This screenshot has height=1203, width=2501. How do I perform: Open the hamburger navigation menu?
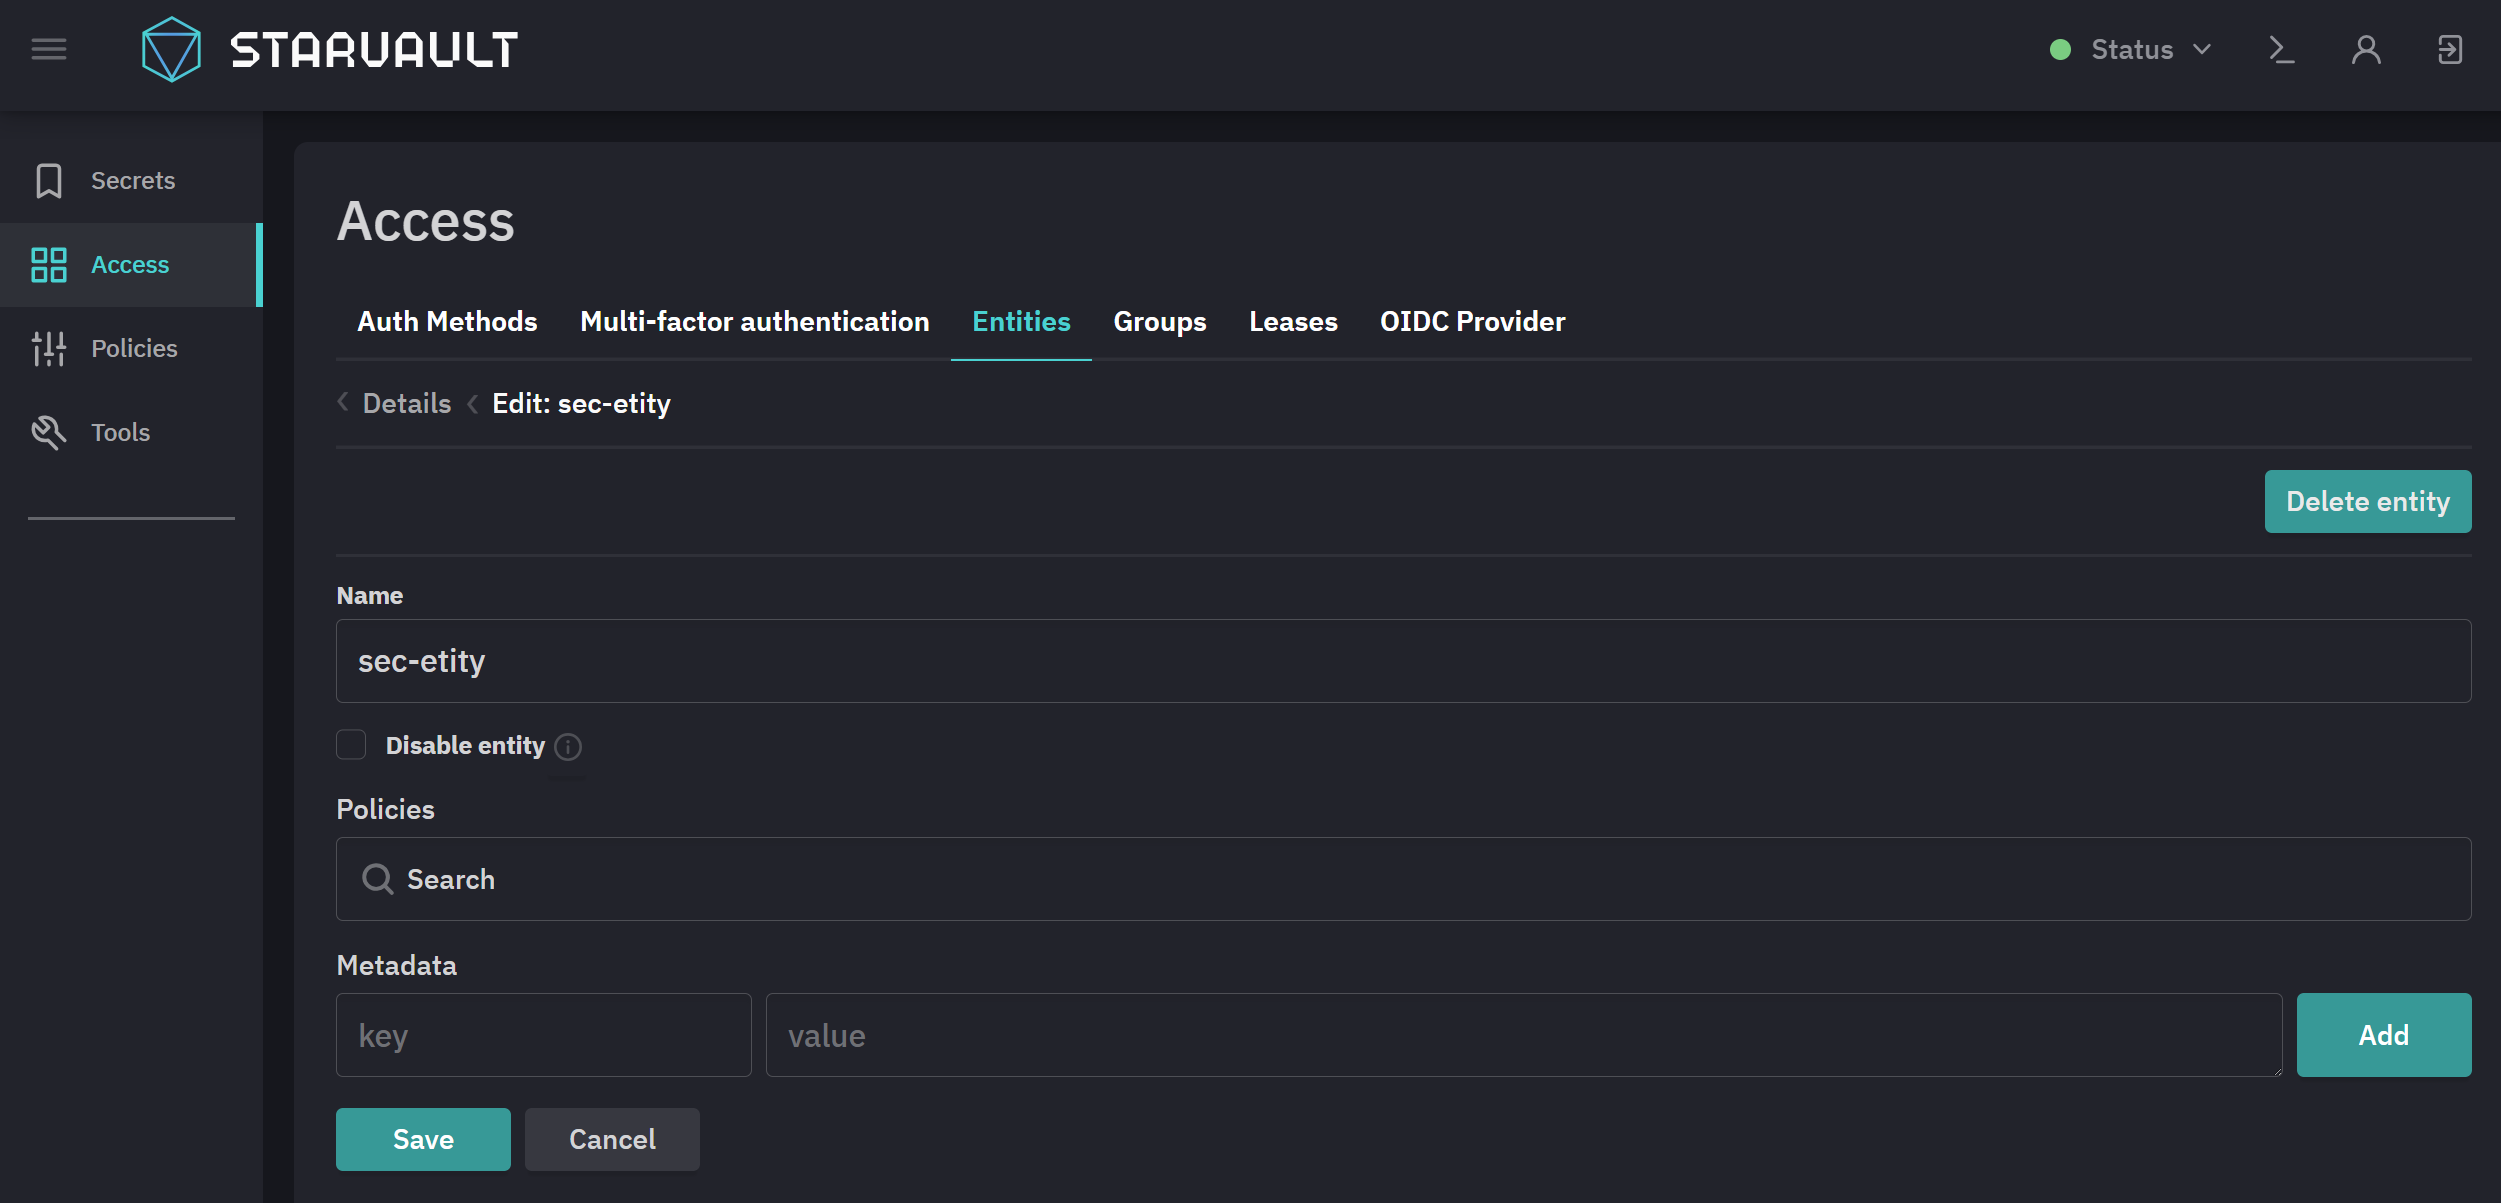[x=49, y=49]
